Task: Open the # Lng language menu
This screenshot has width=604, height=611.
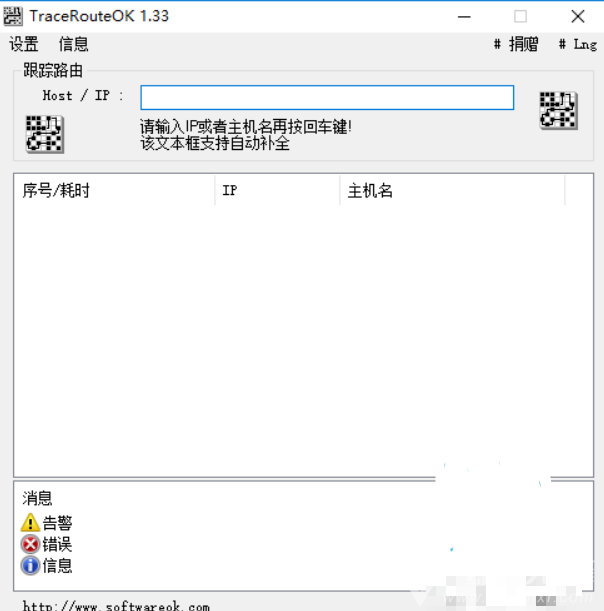Action: pyautogui.click(x=578, y=44)
